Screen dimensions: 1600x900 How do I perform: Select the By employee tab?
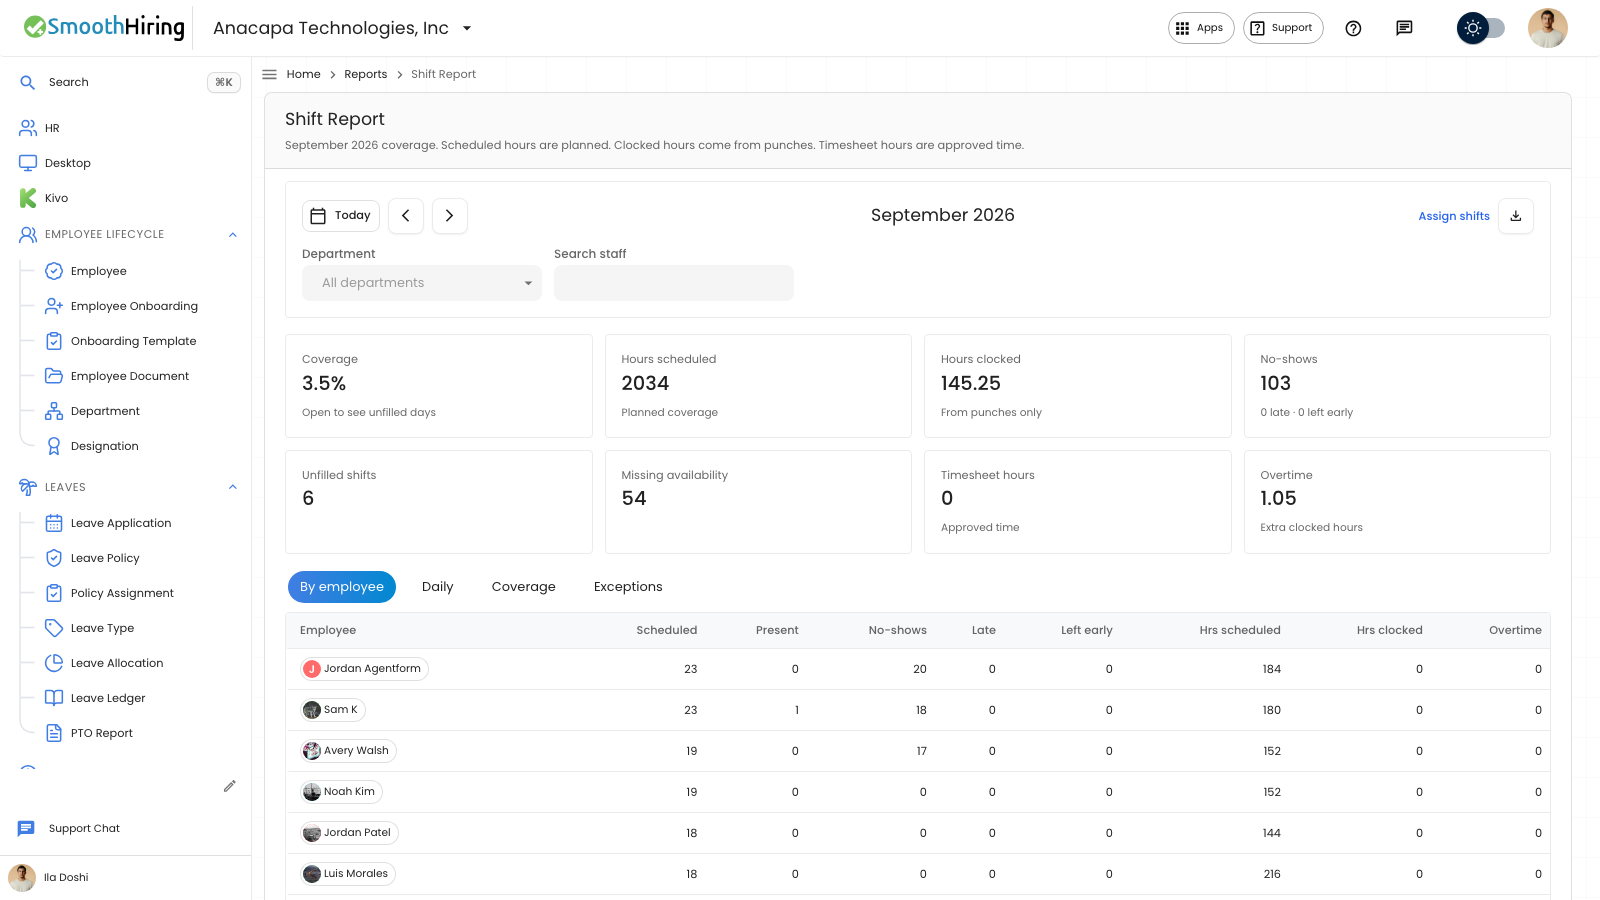[342, 587]
